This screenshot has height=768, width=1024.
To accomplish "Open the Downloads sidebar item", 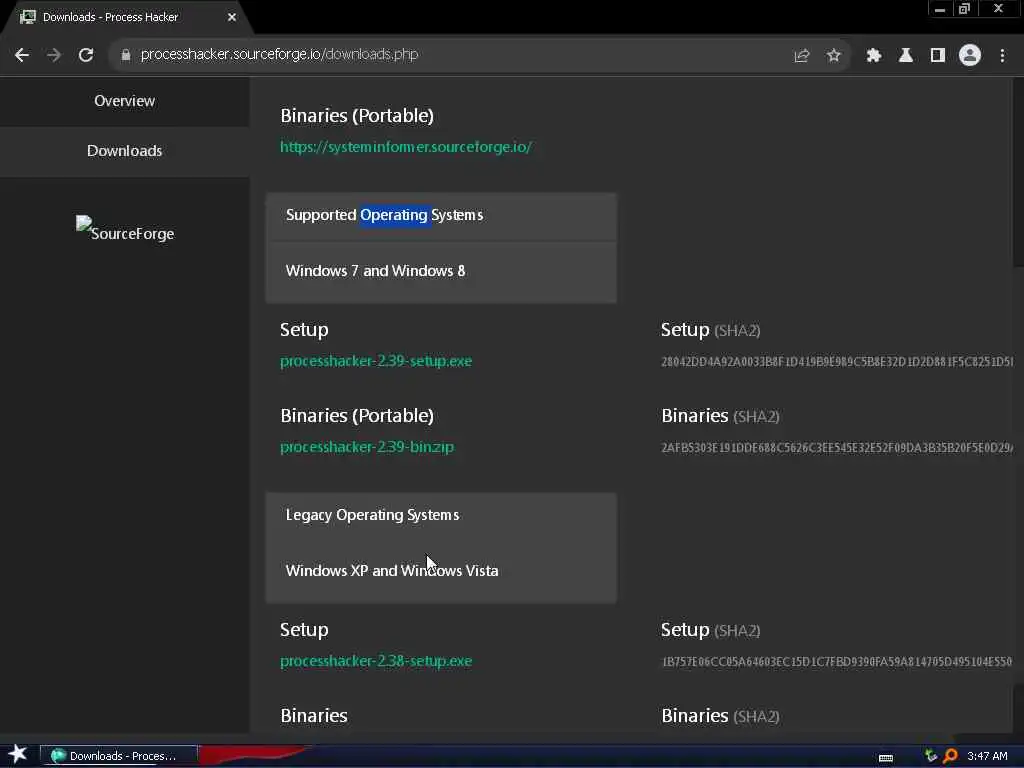I will (x=124, y=151).
